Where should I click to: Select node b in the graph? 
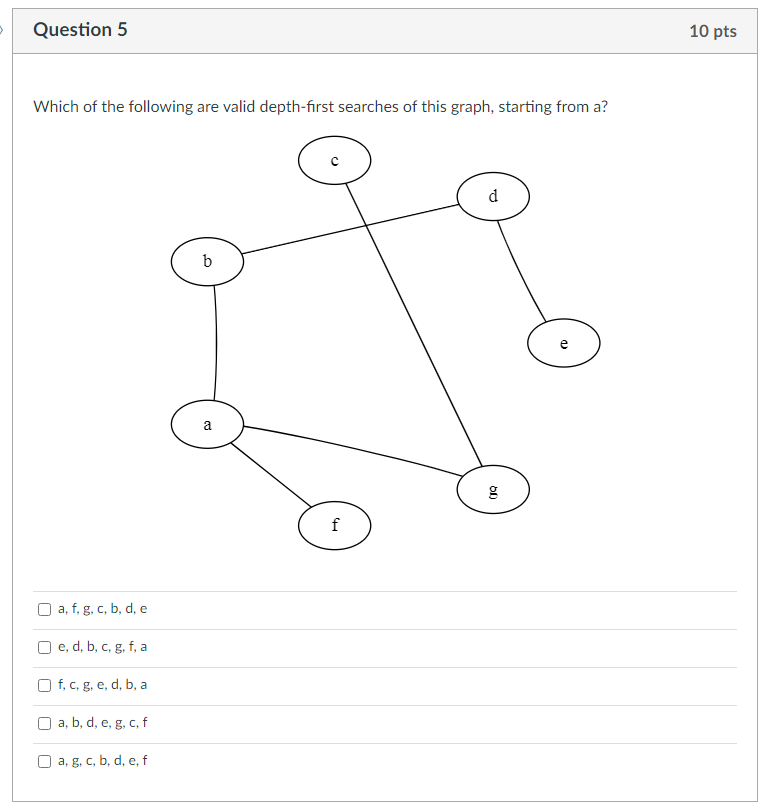tap(207, 262)
